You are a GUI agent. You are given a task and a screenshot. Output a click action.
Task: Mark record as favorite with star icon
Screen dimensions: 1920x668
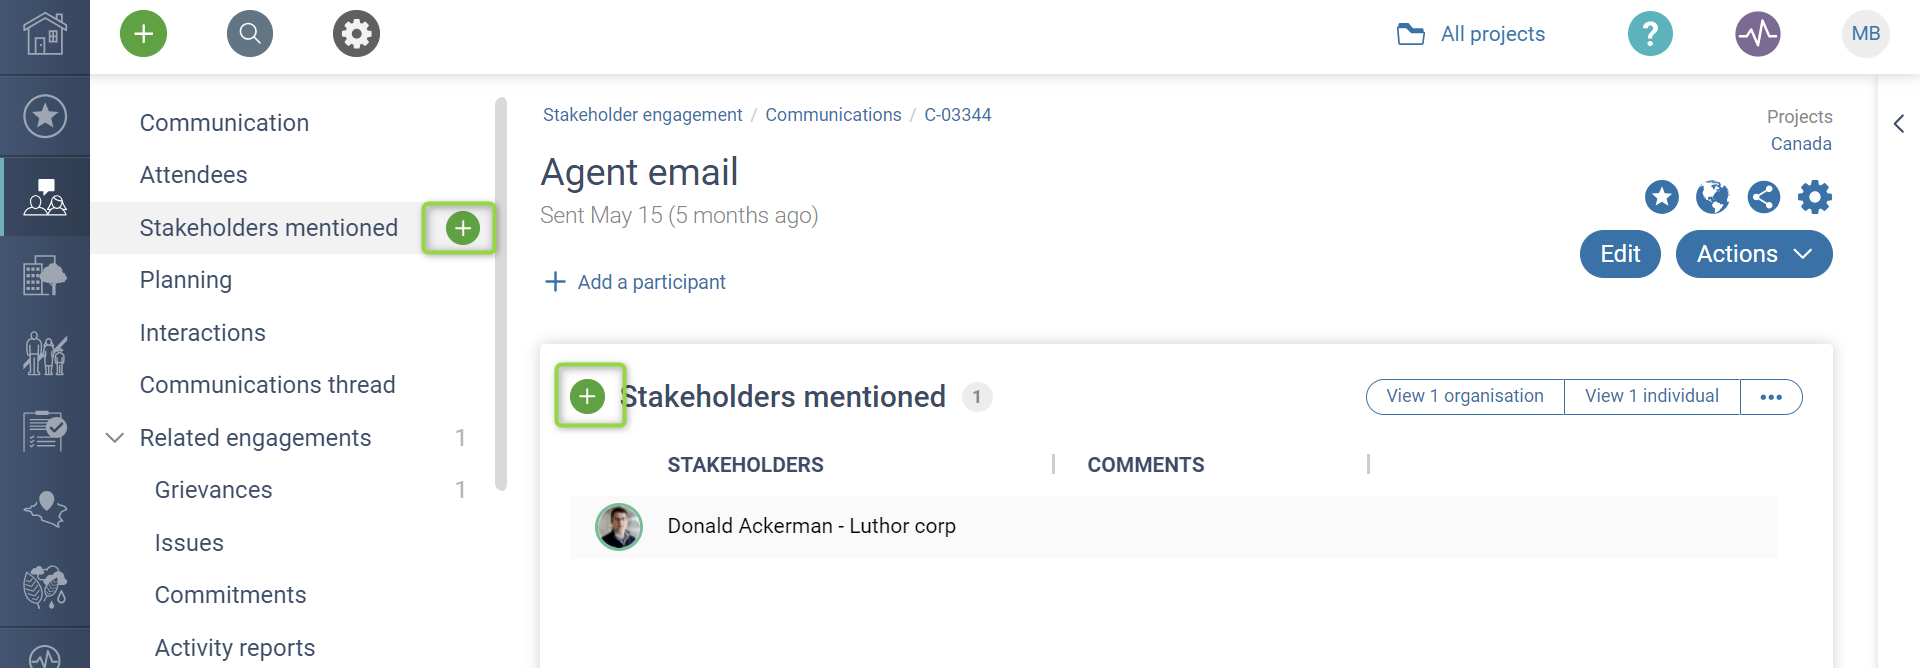click(1661, 197)
